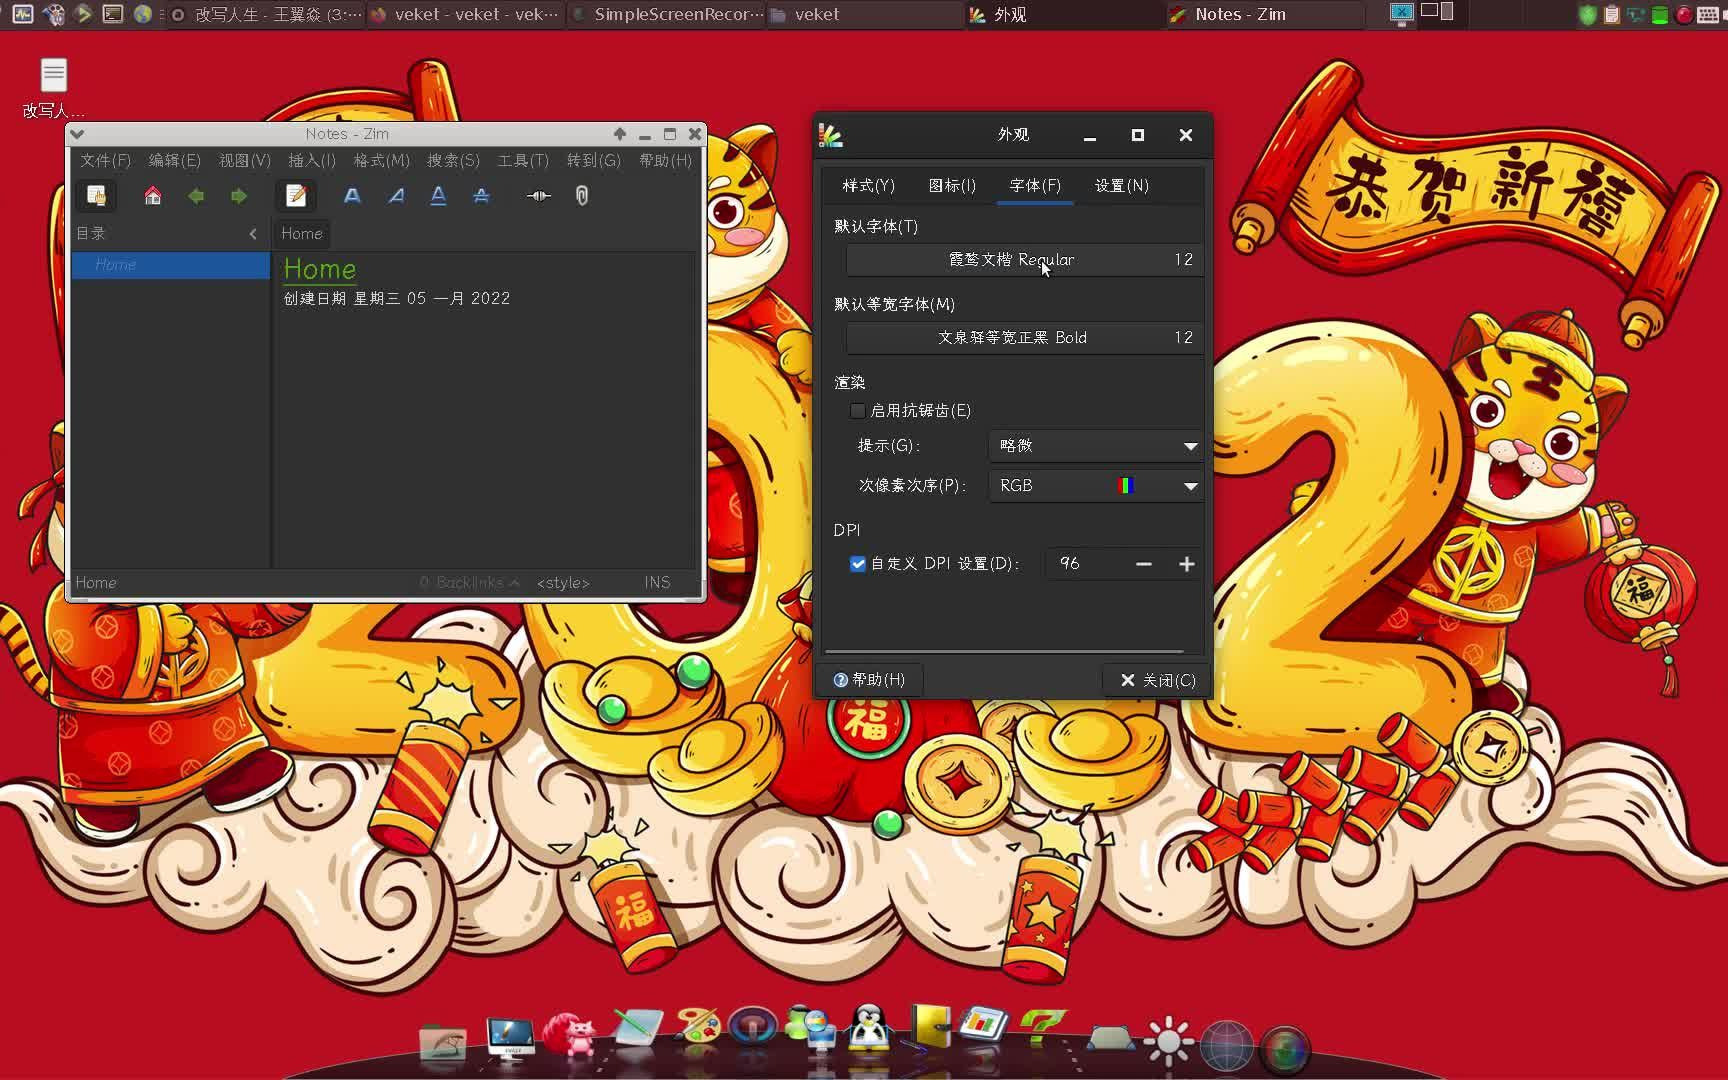
Task: Click the attach file paperclip icon
Action: pyautogui.click(x=581, y=196)
